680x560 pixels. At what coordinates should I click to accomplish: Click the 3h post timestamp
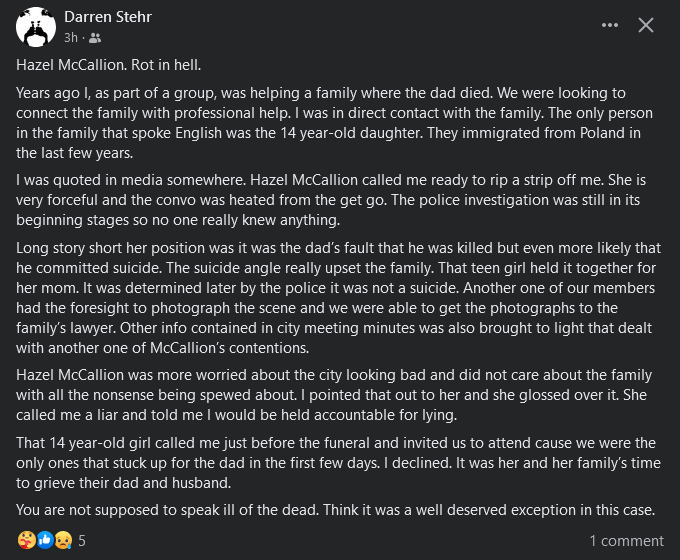[70, 38]
